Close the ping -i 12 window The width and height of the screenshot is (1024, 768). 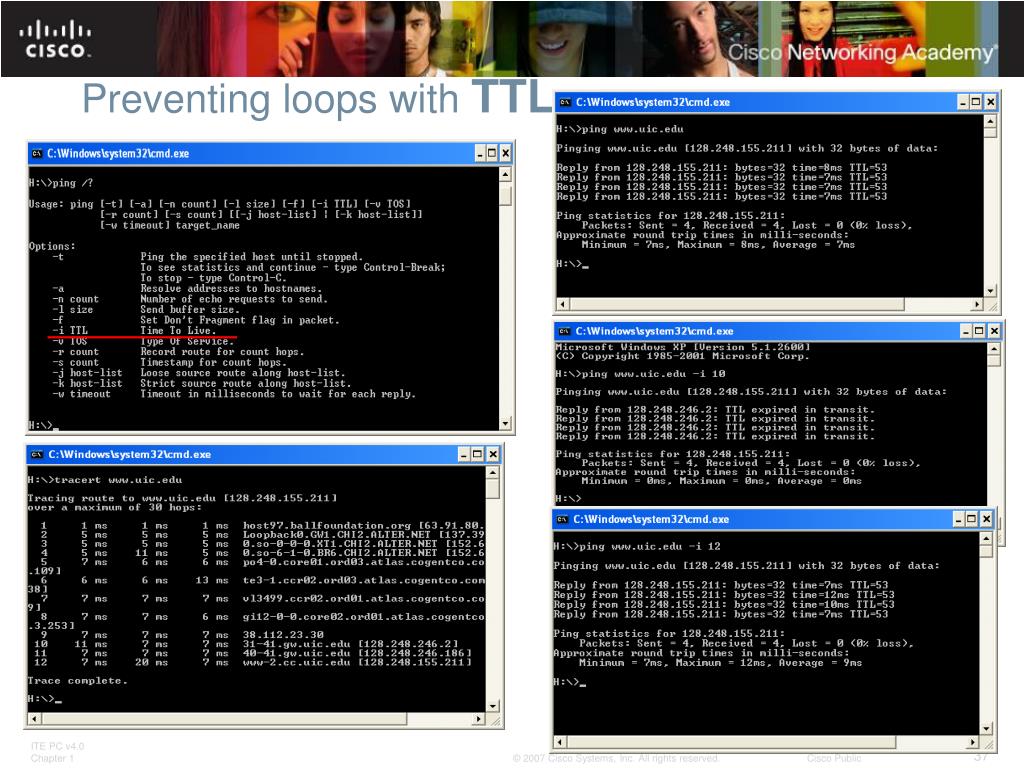coord(987,519)
